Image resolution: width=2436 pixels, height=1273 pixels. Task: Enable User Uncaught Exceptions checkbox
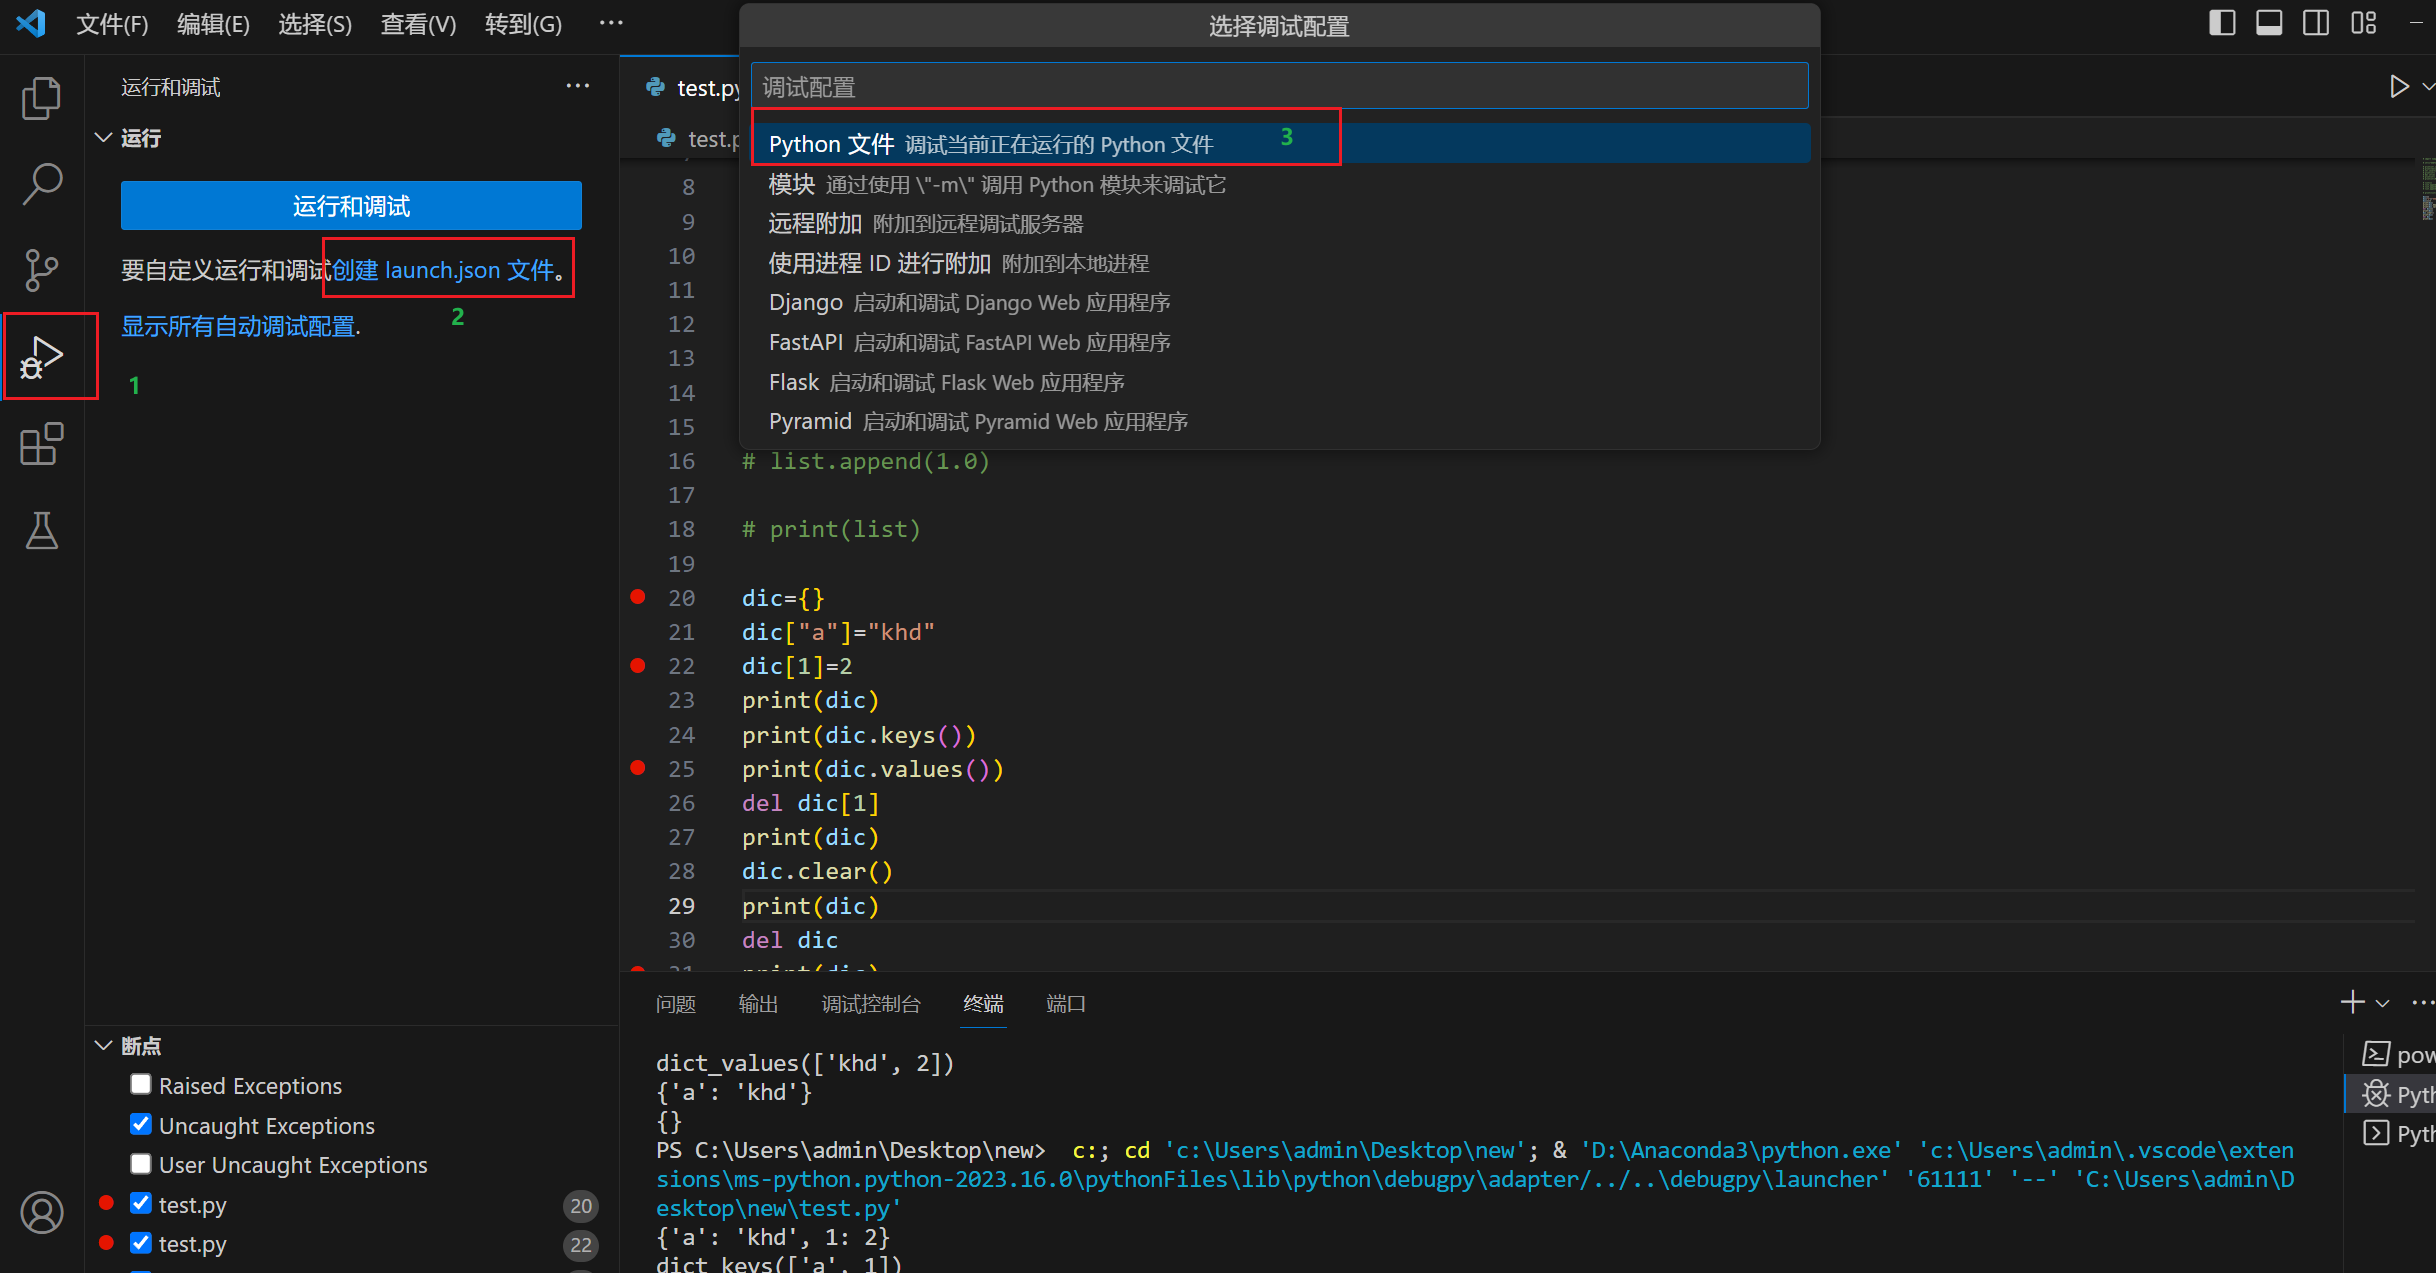pyautogui.click(x=141, y=1164)
